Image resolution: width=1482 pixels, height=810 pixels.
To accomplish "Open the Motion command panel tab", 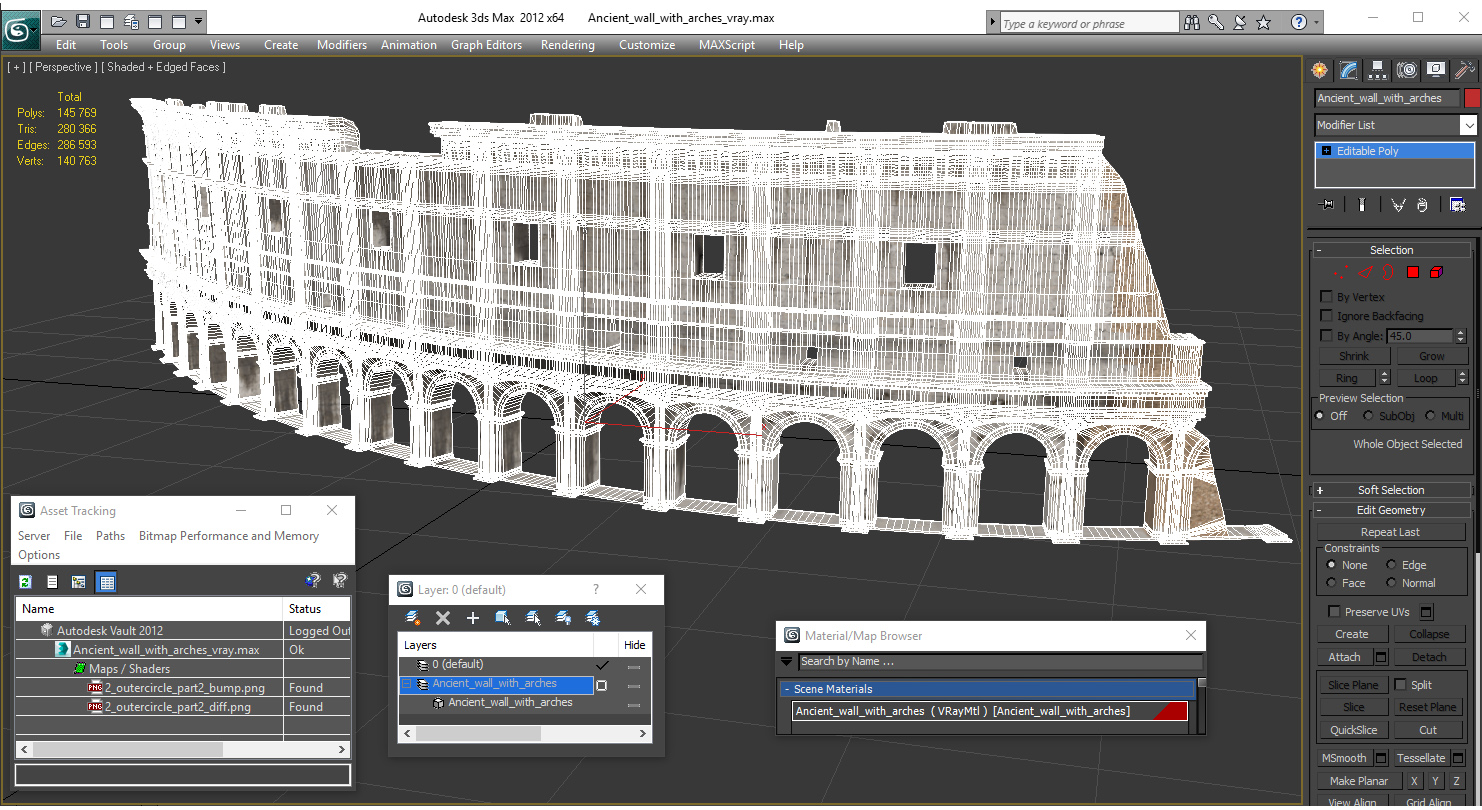I will [1407, 70].
